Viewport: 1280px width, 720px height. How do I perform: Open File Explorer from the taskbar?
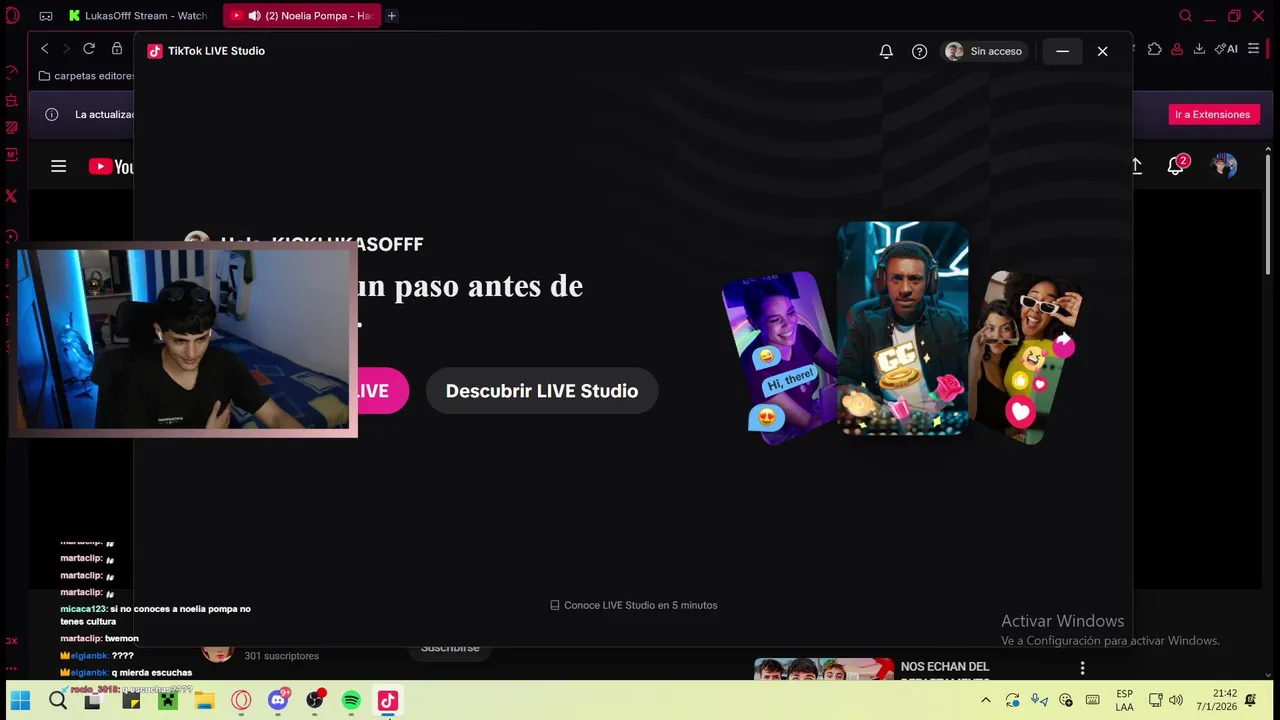(204, 701)
